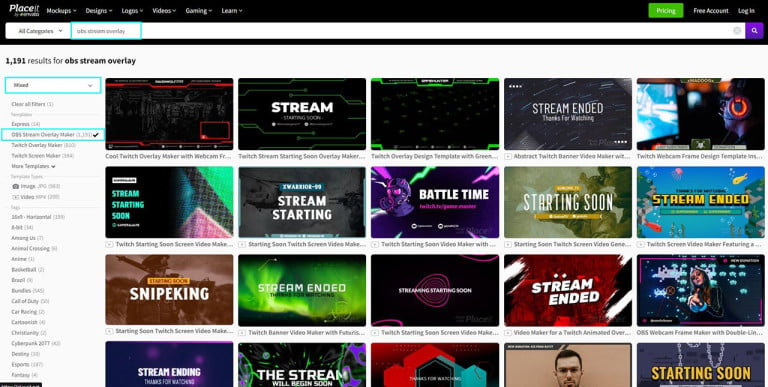Screen dimensions: 768x387
Task: Select the Cyberpunk 2077 tag
Action: coord(36,343)
